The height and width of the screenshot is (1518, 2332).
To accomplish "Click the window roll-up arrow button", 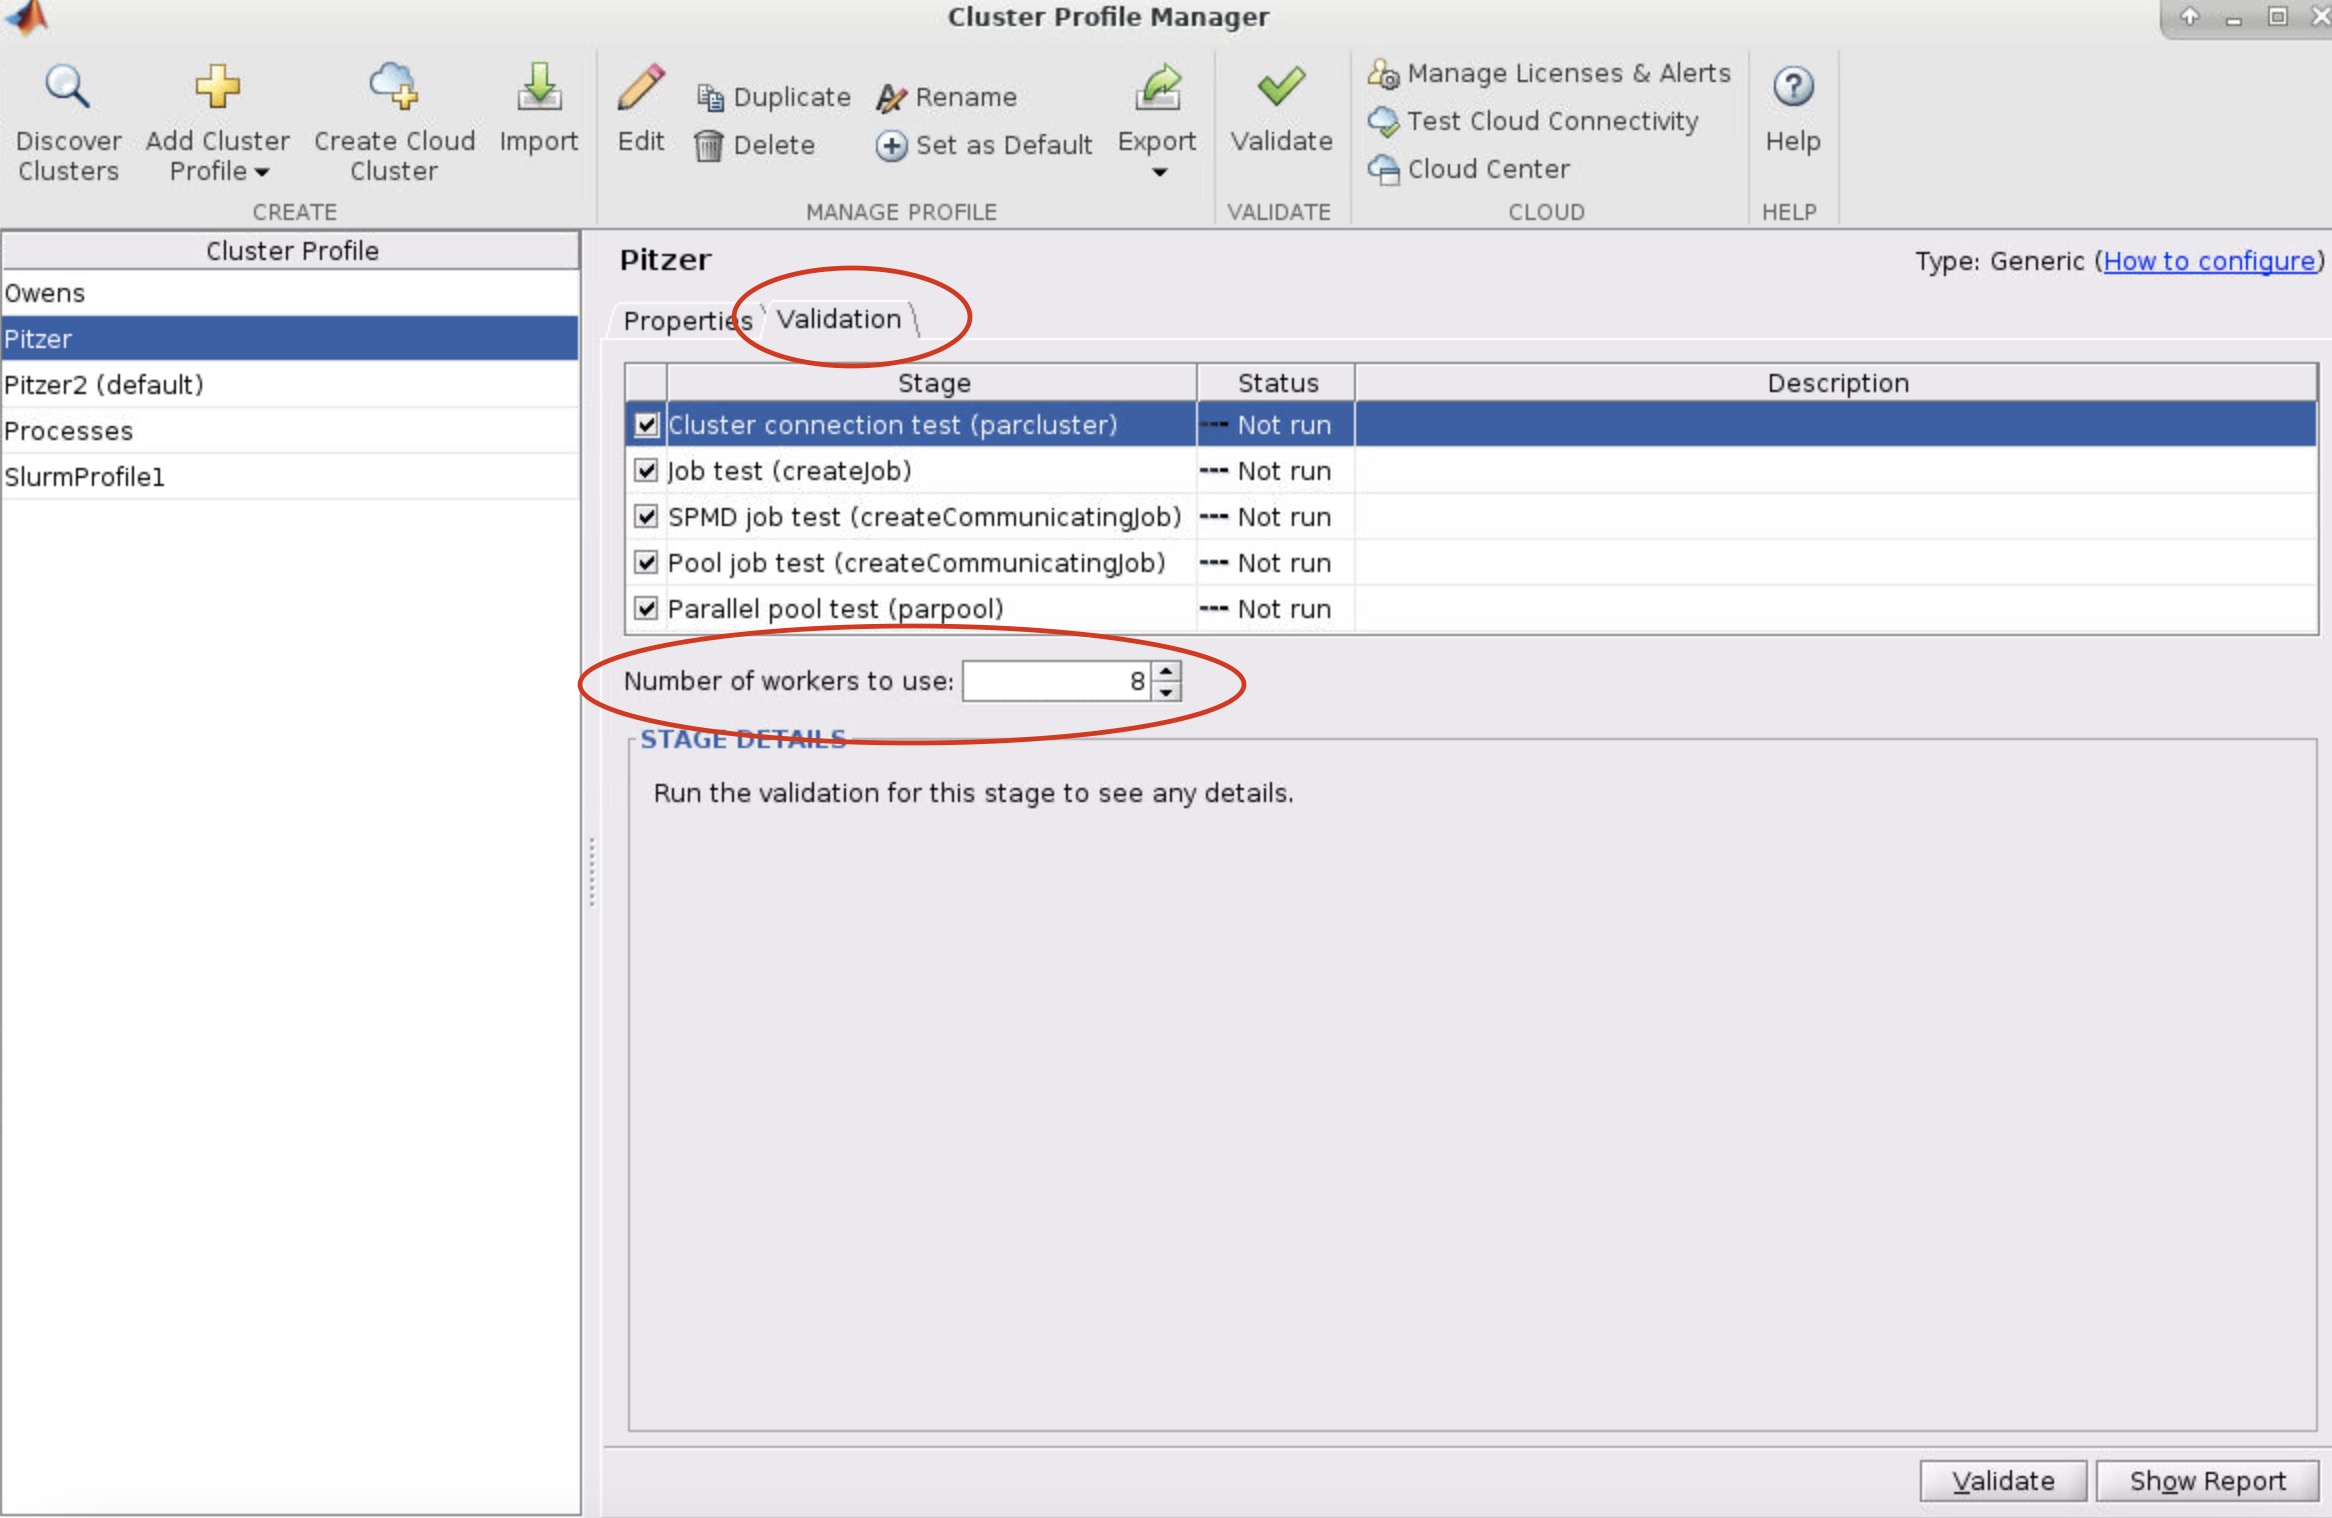I will pyautogui.click(x=2190, y=16).
